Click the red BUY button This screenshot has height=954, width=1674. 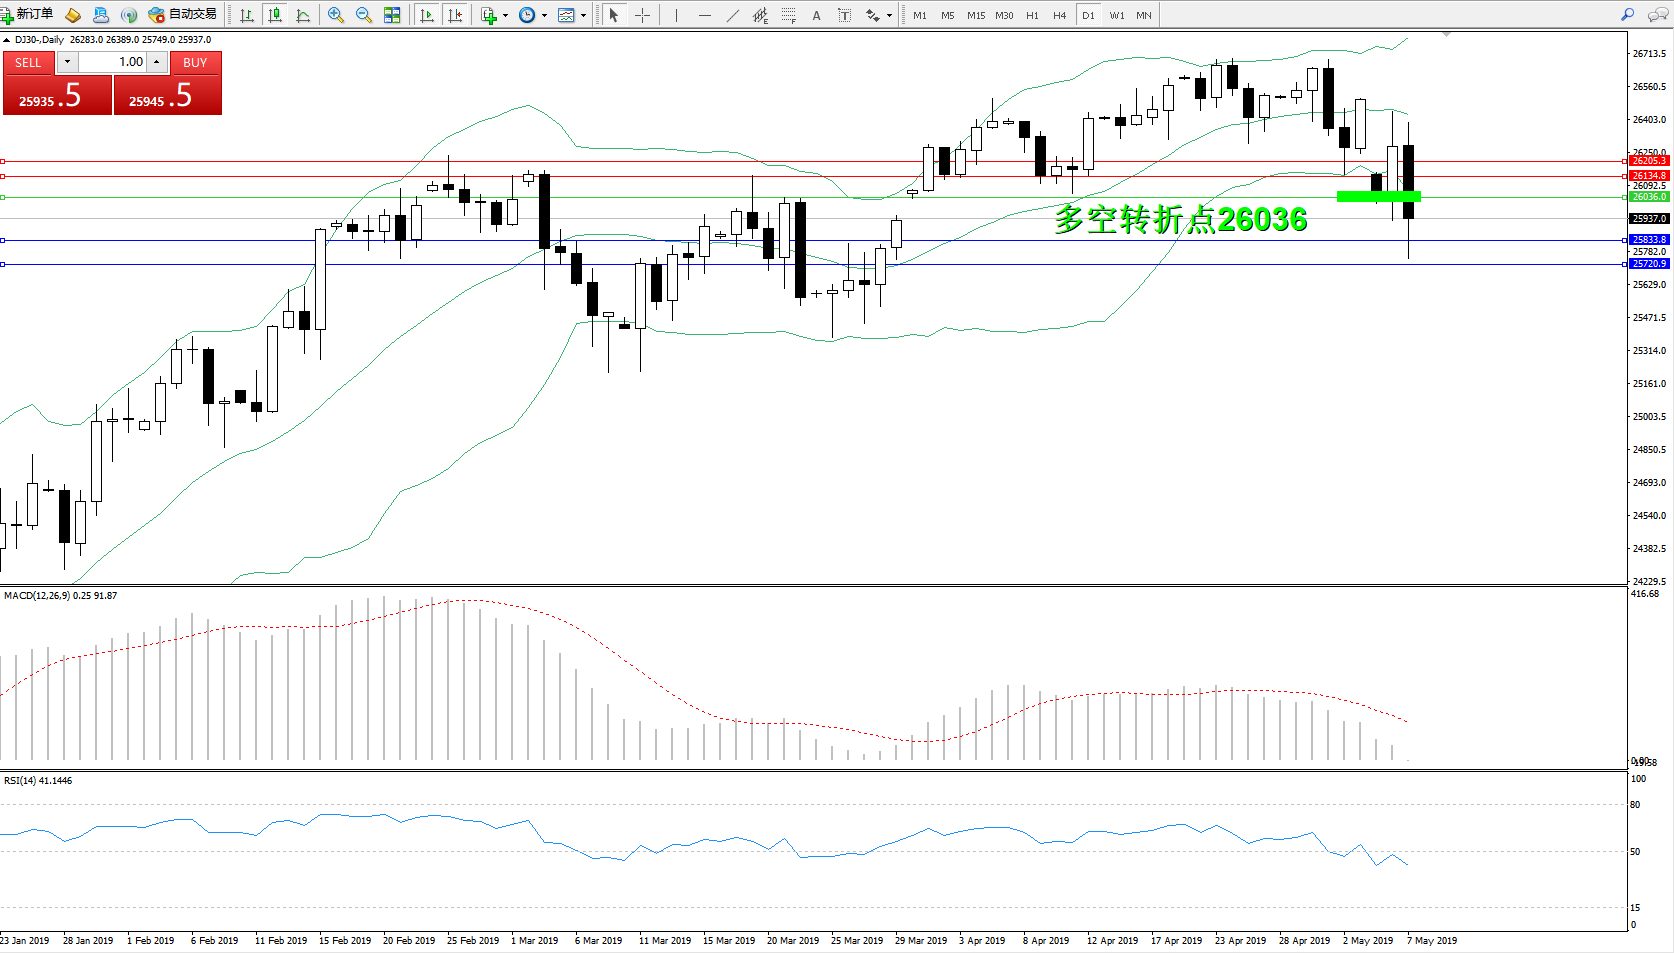pos(195,62)
